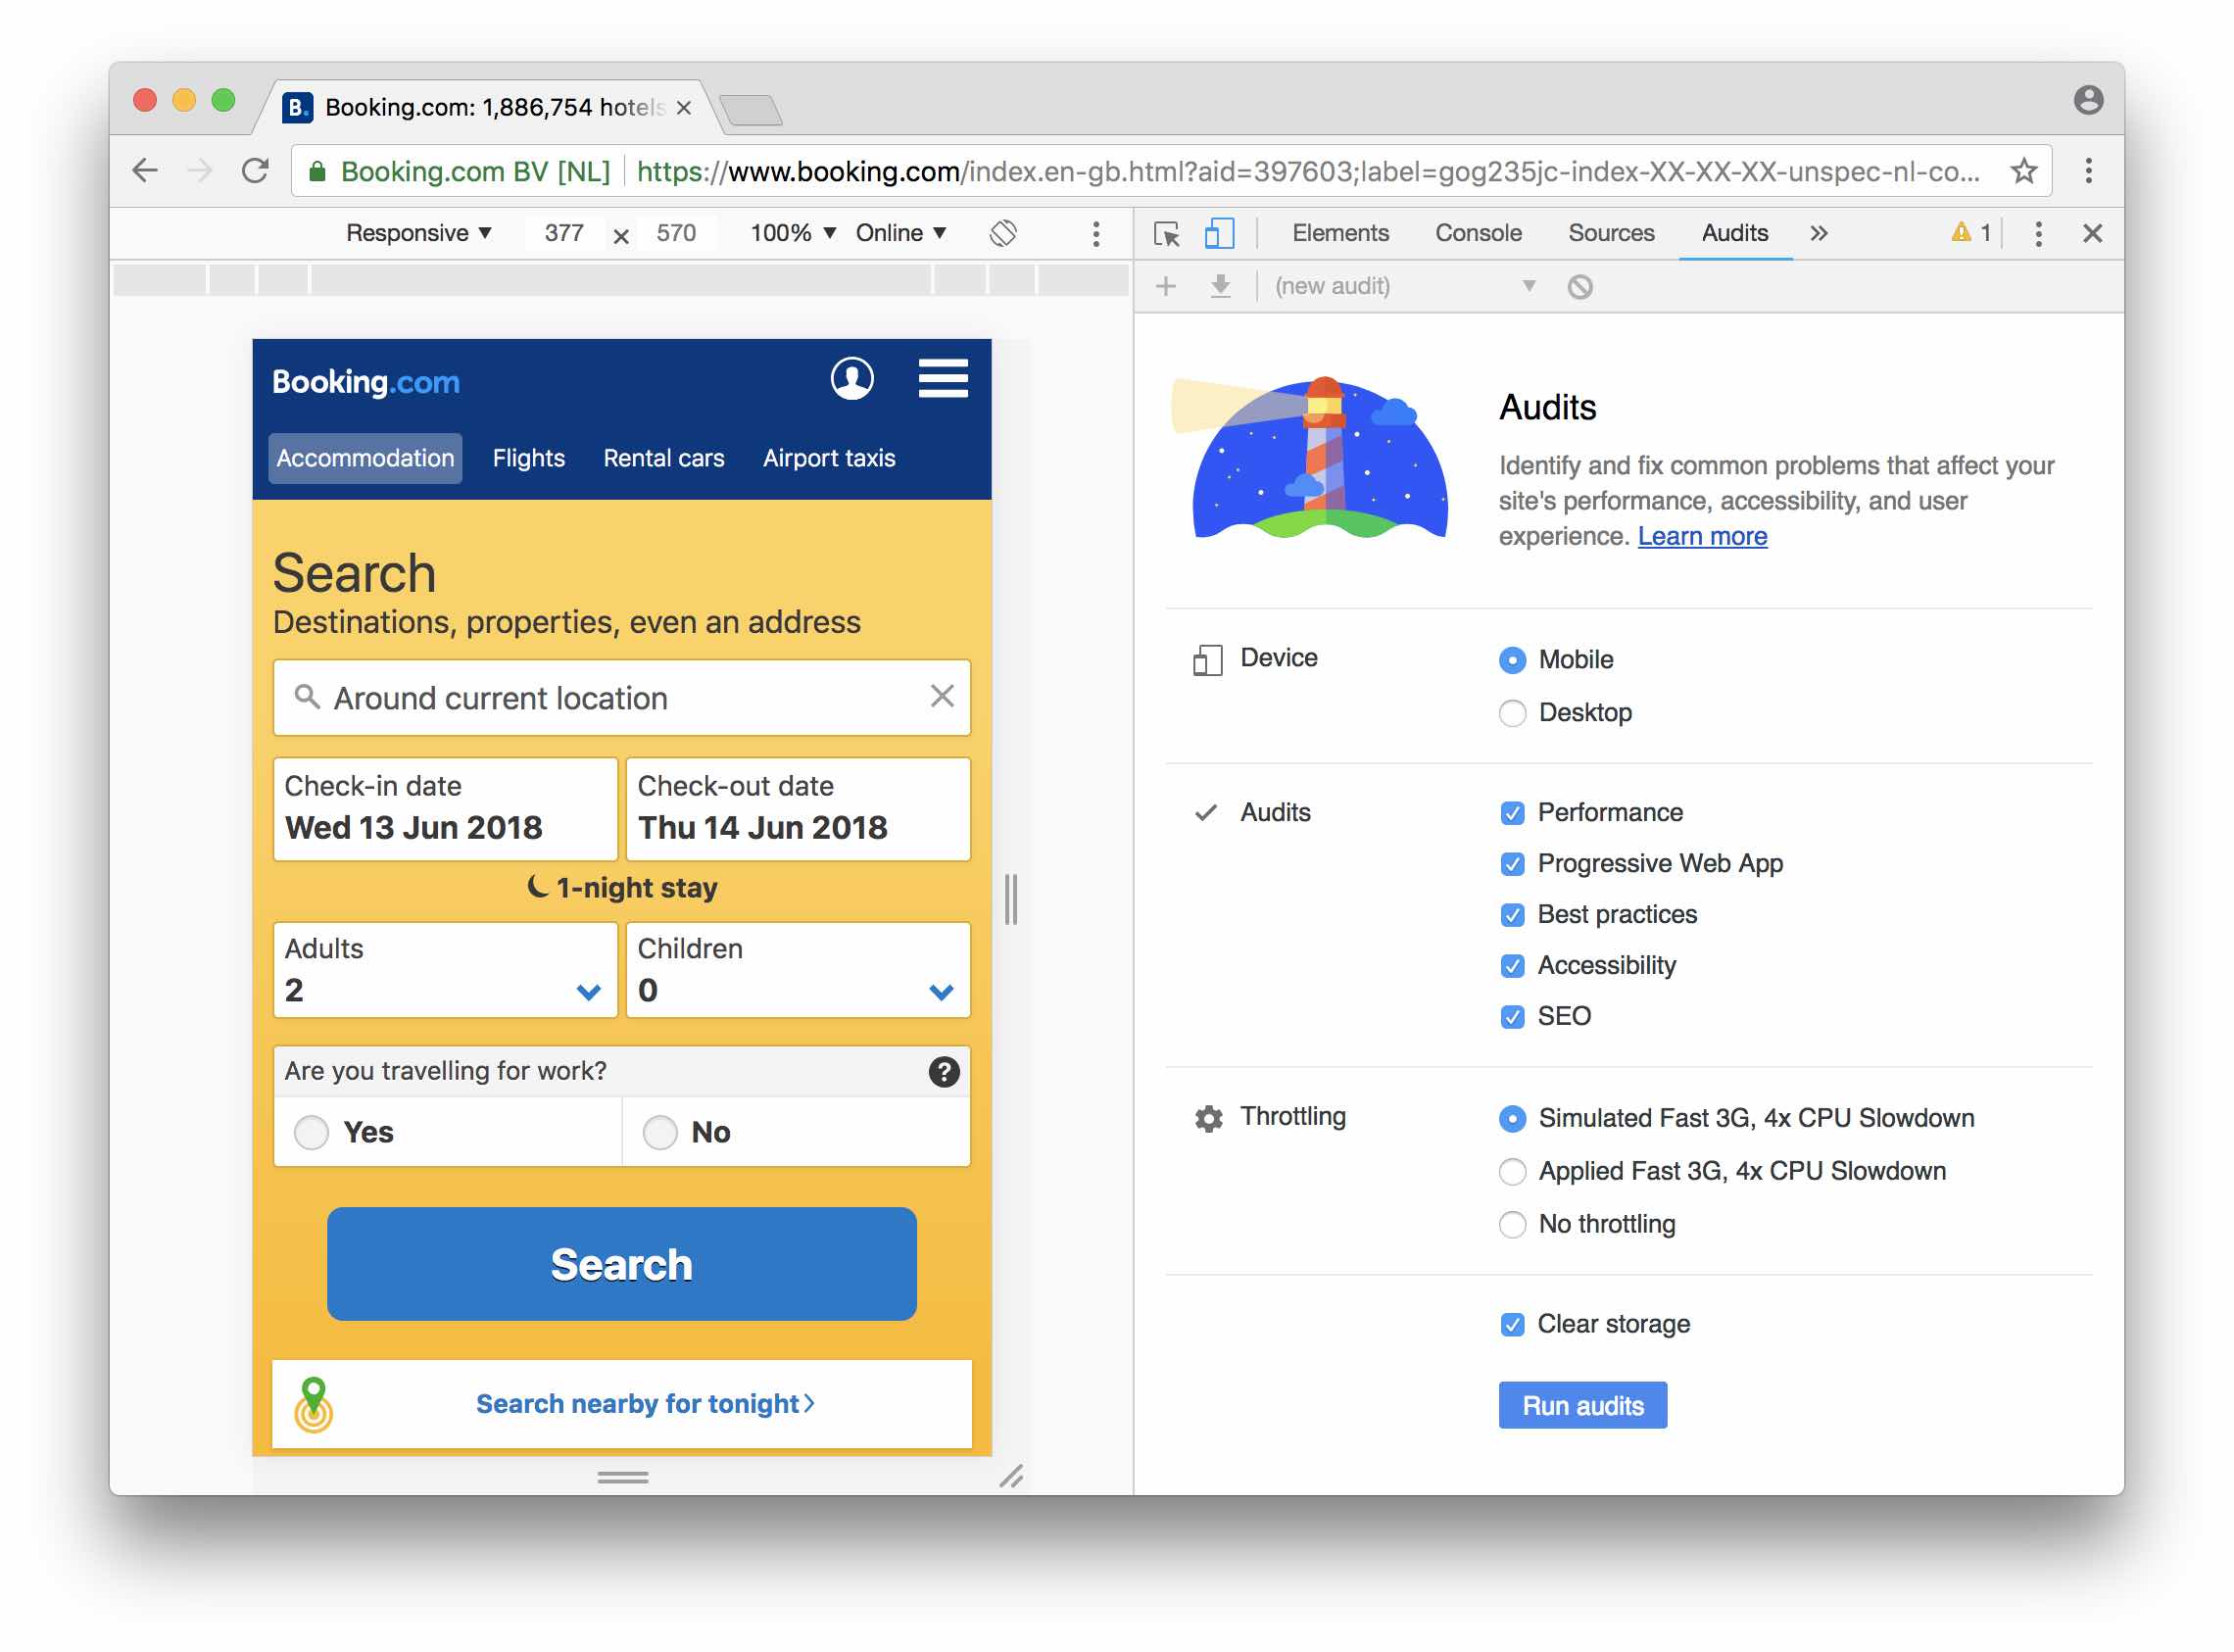Open the 100% zoom dropdown
Image resolution: width=2234 pixels, height=1652 pixels.
[x=793, y=233]
